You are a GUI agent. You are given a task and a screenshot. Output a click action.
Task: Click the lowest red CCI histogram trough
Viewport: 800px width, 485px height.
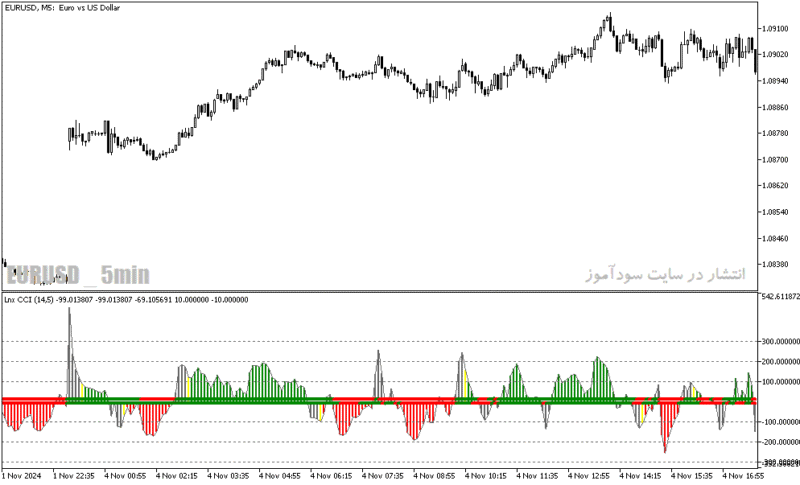(665, 450)
